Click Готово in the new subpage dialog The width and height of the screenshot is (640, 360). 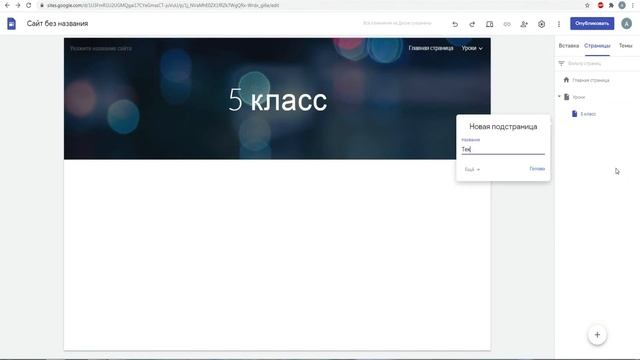[537, 169]
